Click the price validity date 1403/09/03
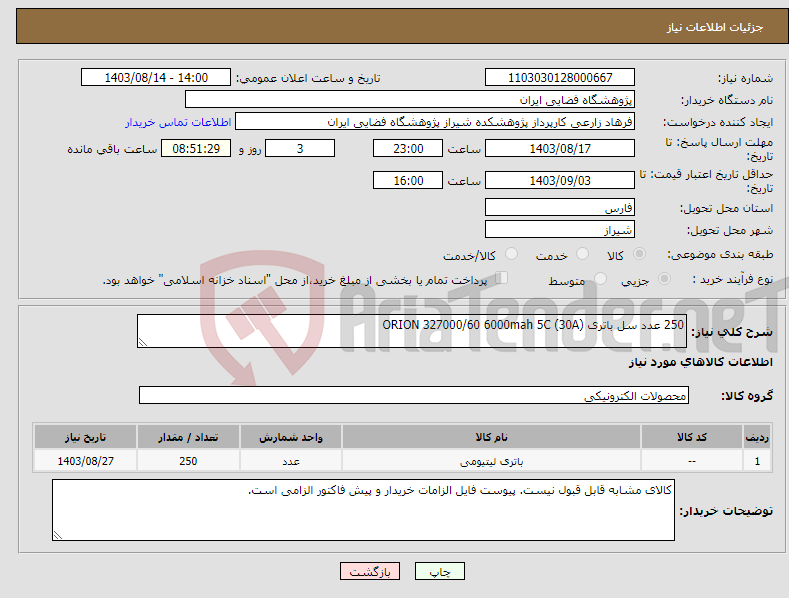Image resolution: width=789 pixels, height=598 pixels. [x=560, y=180]
